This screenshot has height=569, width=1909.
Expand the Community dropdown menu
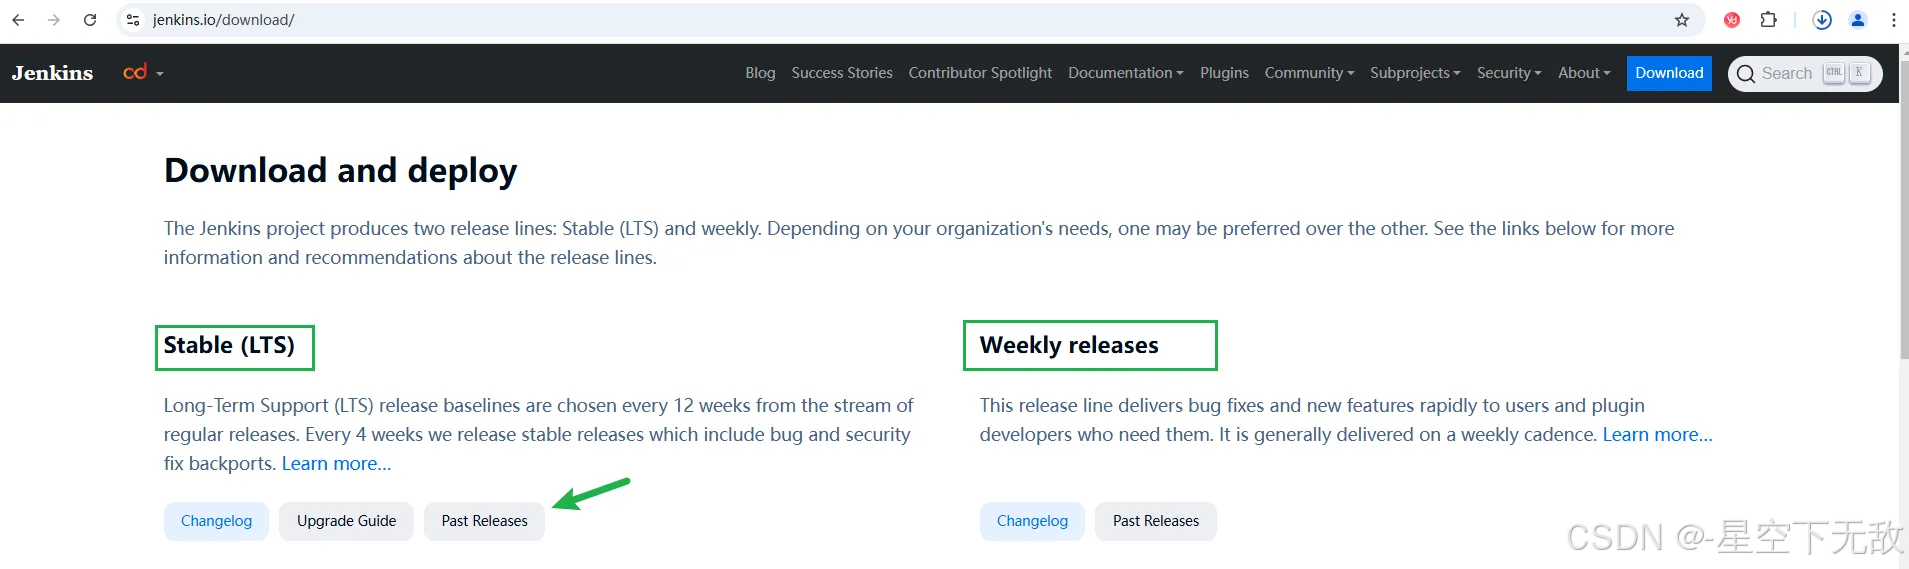pos(1309,73)
